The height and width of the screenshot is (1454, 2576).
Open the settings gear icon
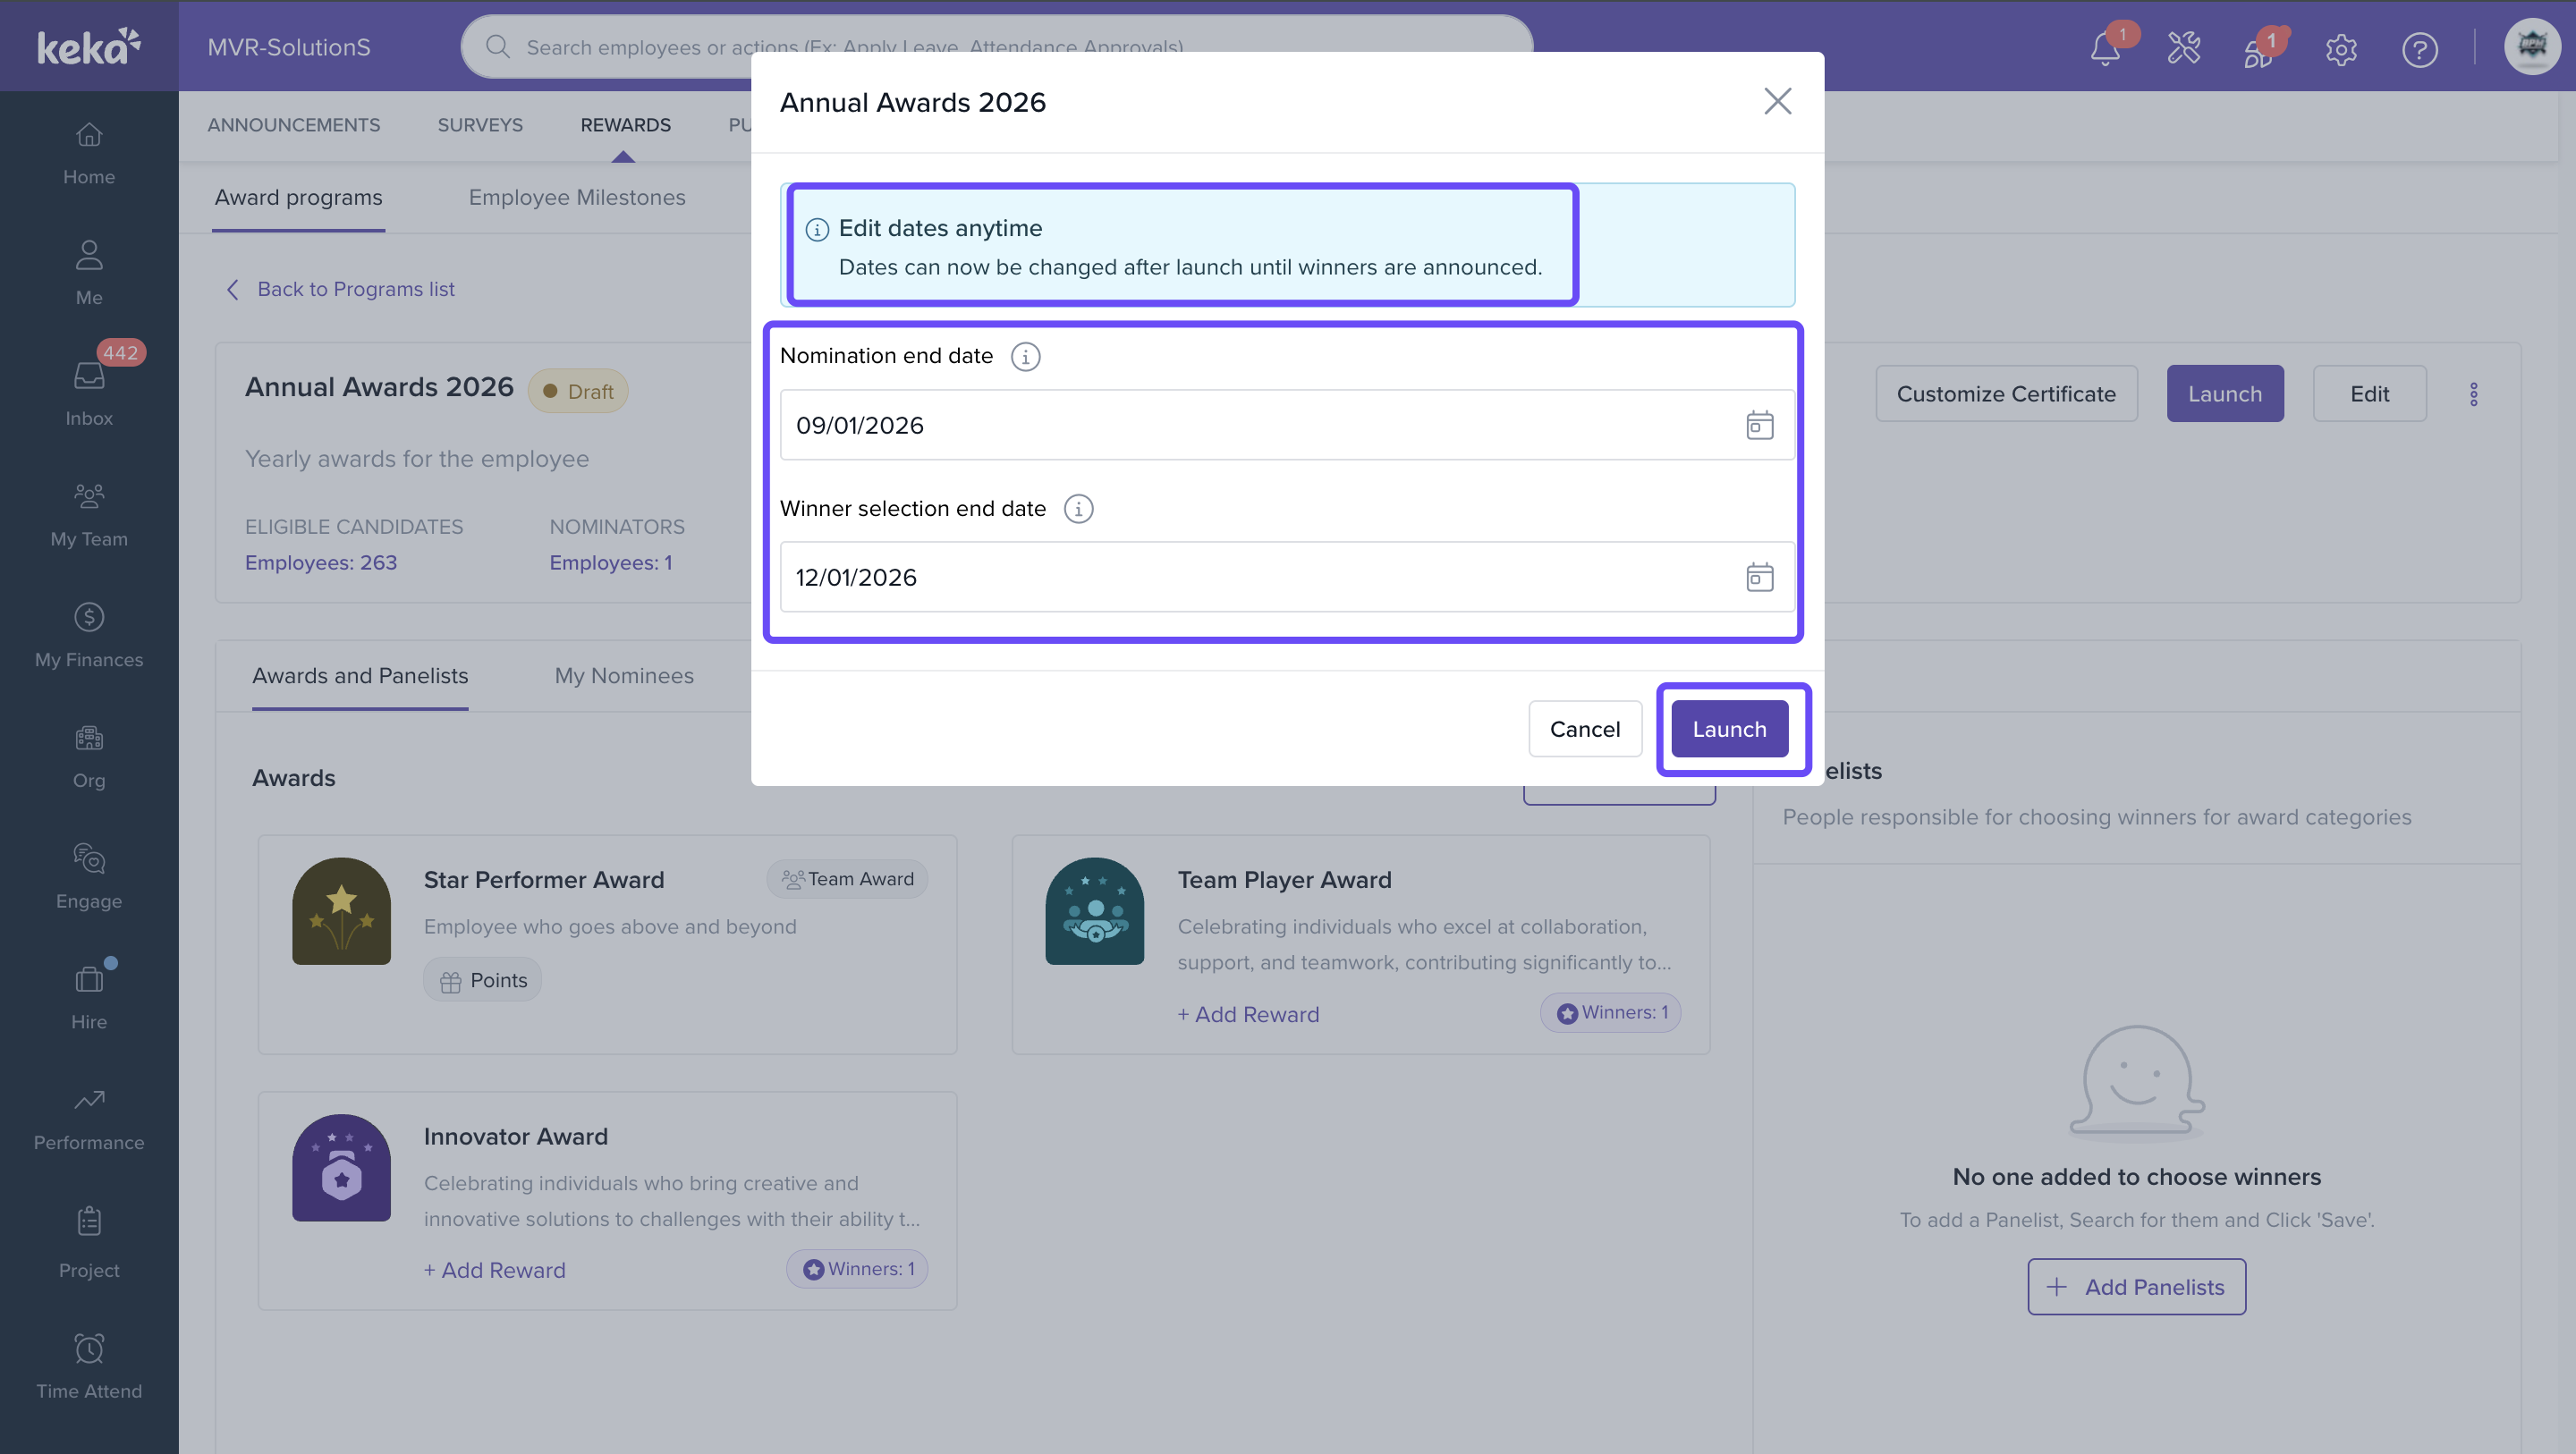(x=2341, y=48)
